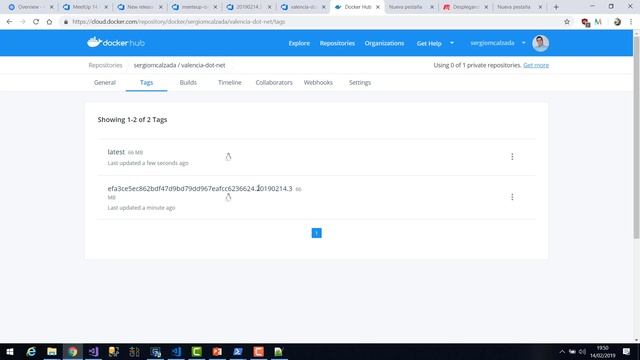Screen dimensions: 640x360
Task: Open the Collaborators tab
Action: point(274,82)
